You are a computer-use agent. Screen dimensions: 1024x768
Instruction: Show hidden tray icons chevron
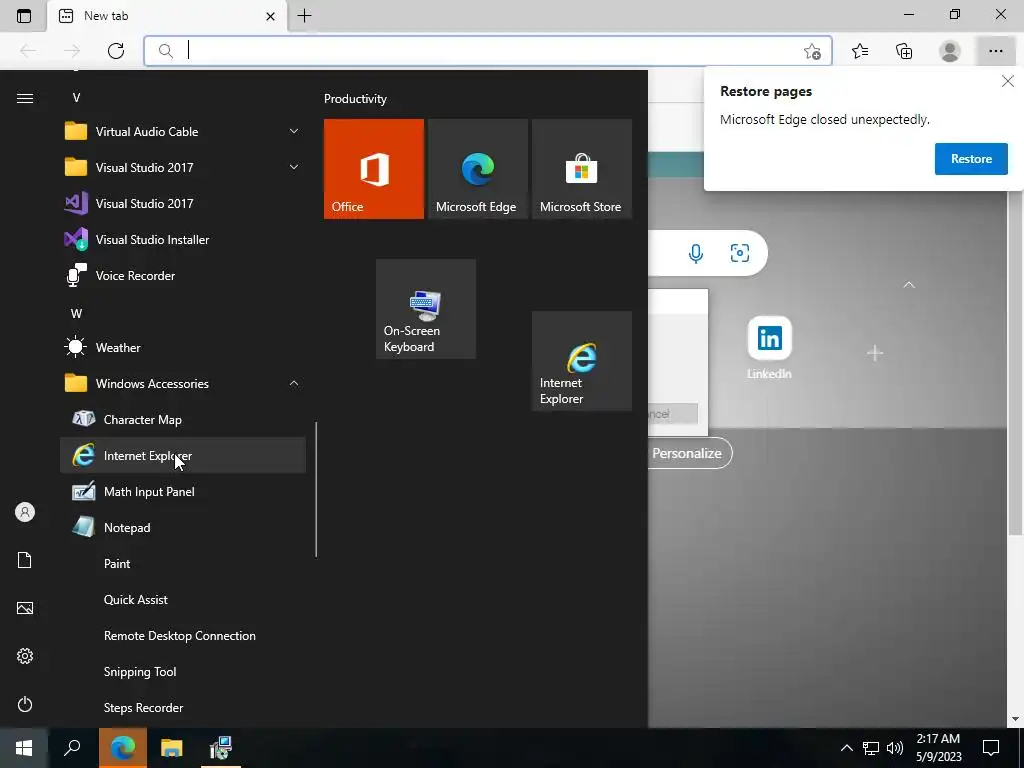[846, 748]
